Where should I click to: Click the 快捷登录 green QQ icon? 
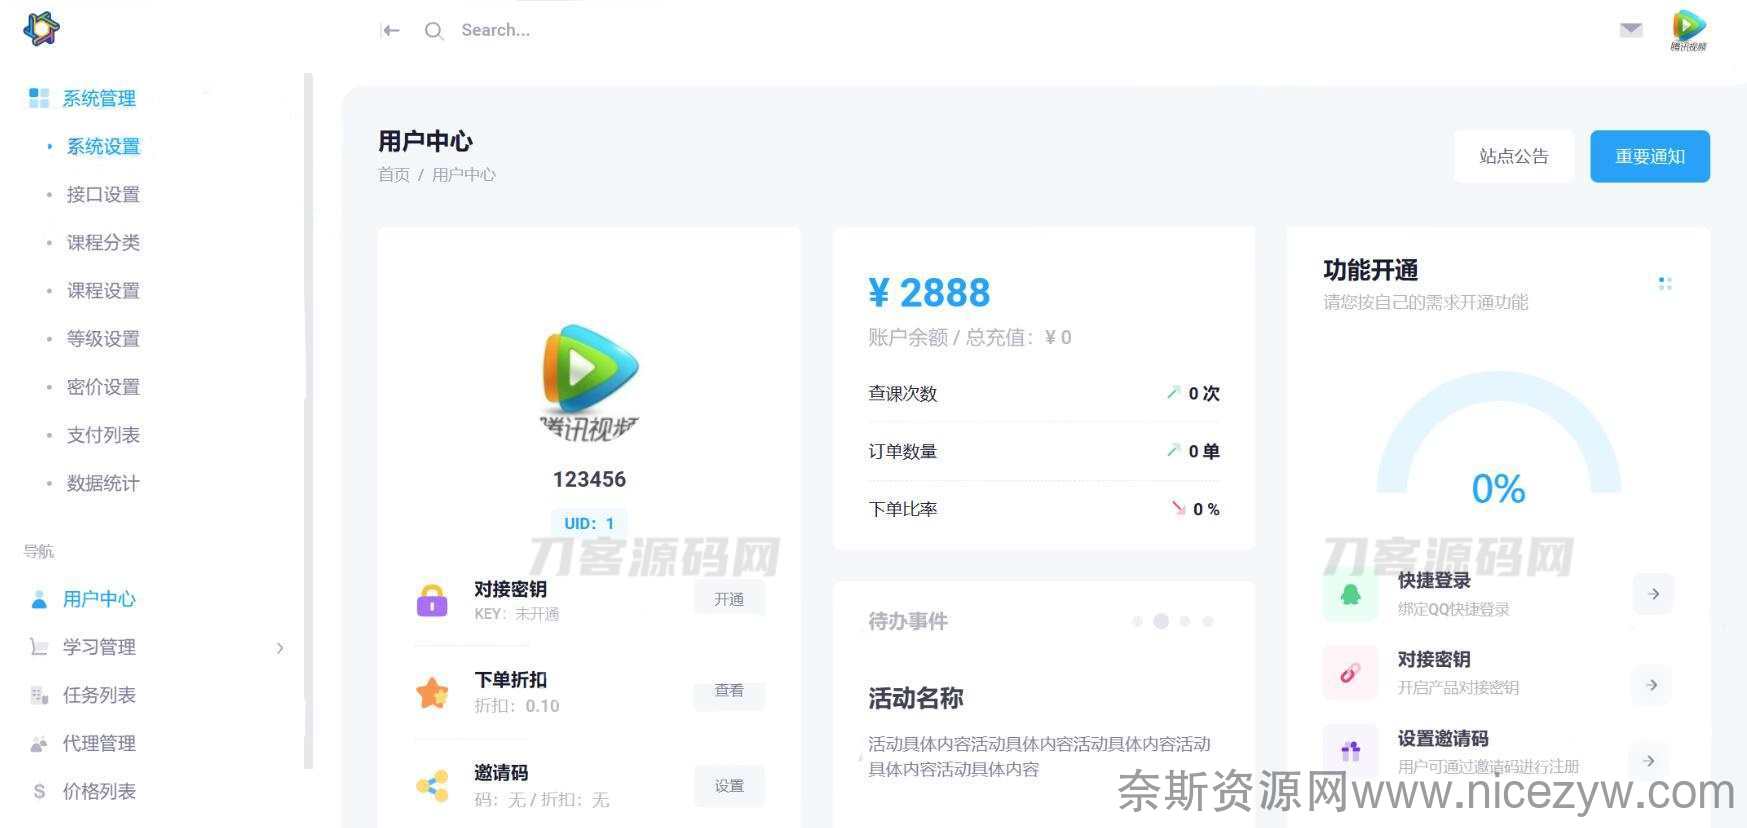(1350, 595)
